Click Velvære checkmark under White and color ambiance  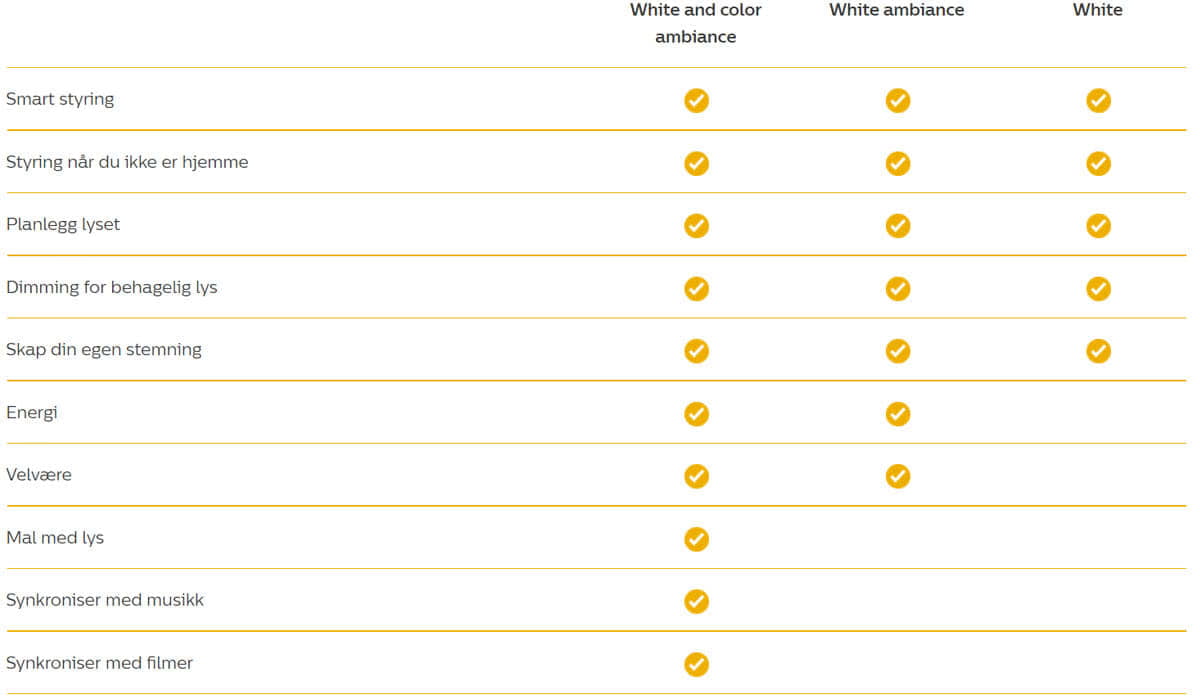[696, 476]
